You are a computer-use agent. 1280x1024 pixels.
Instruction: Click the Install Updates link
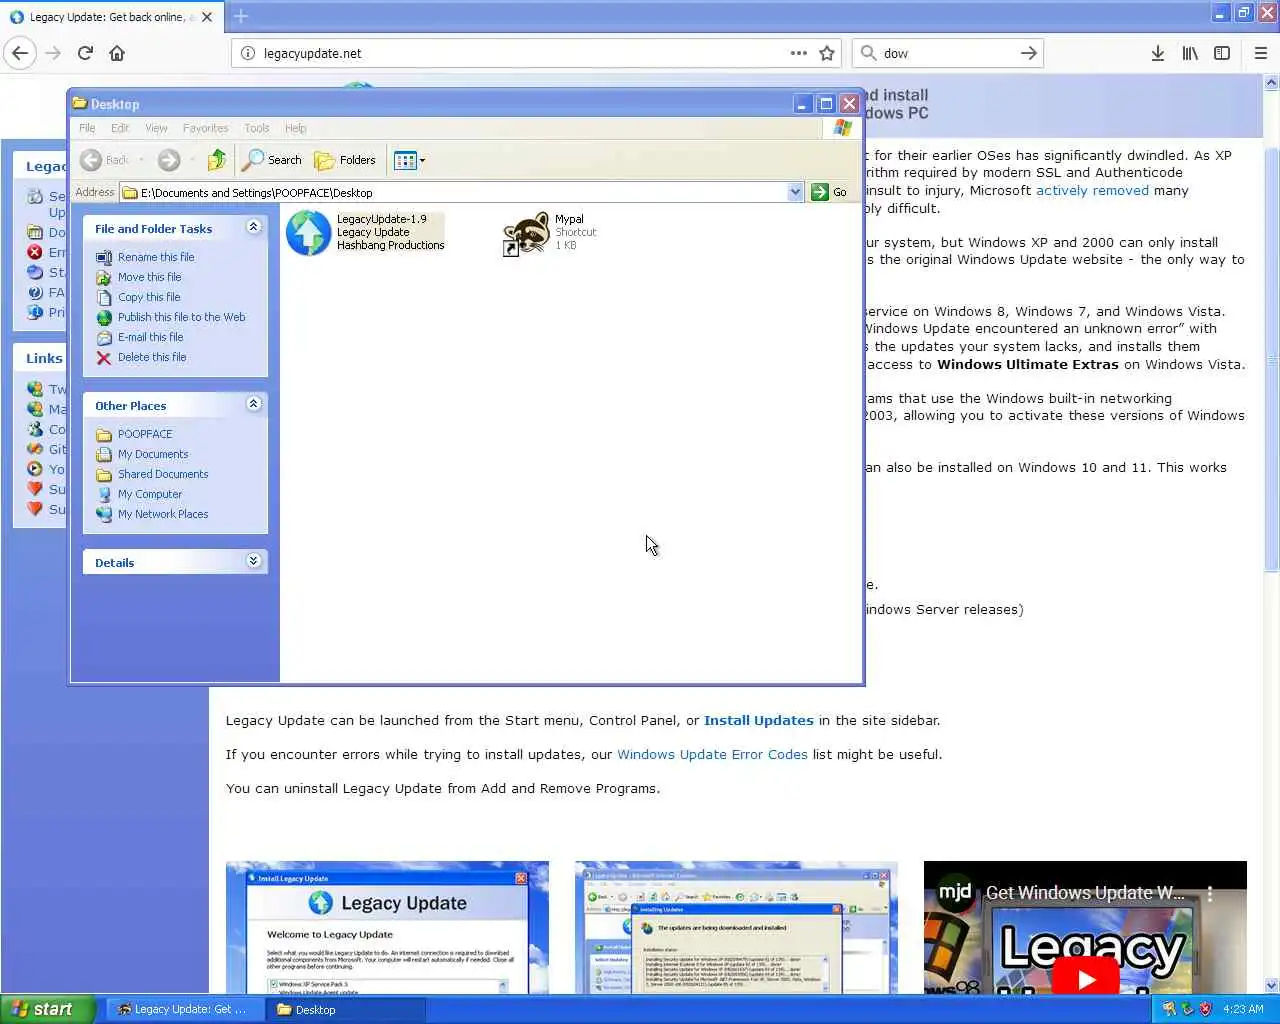[759, 720]
